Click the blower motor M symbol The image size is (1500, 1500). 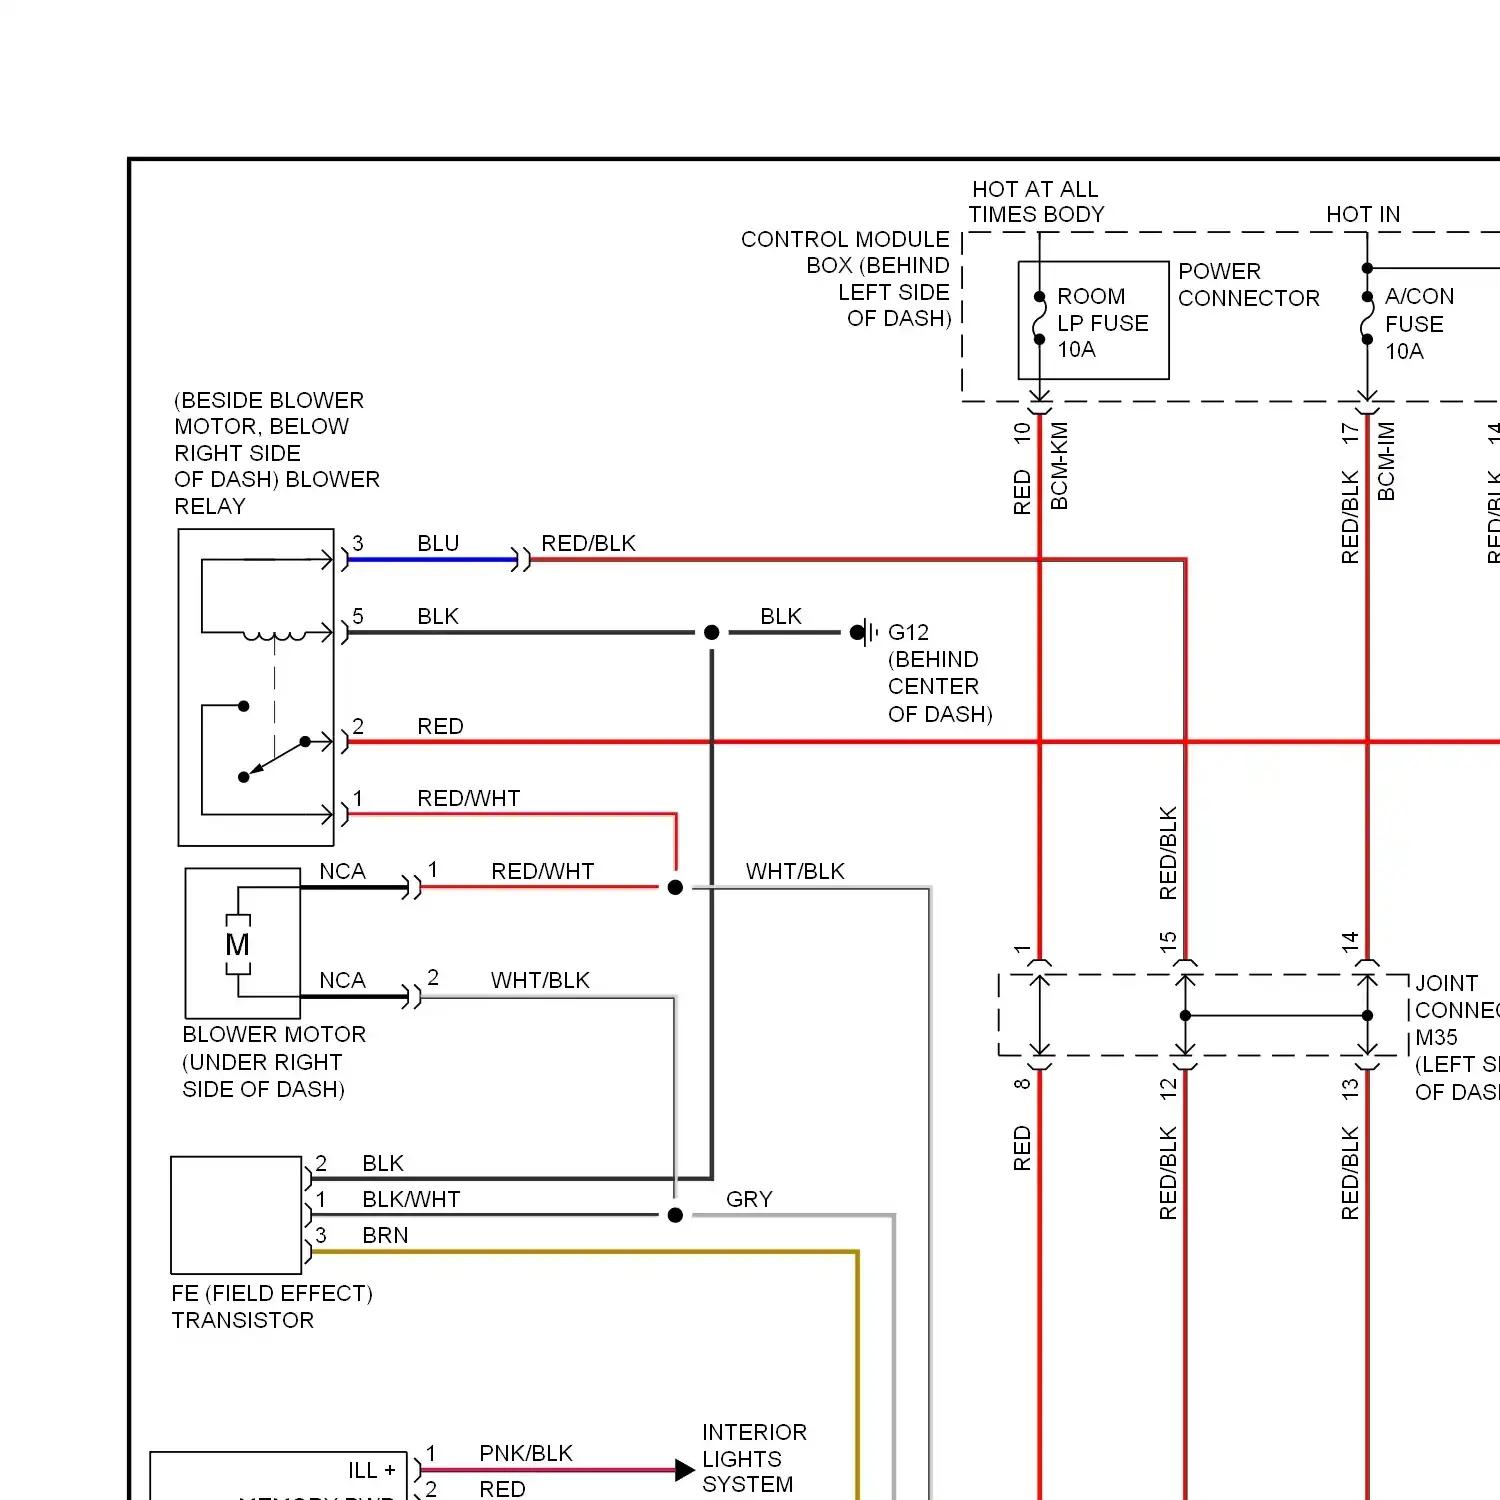[x=238, y=944]
